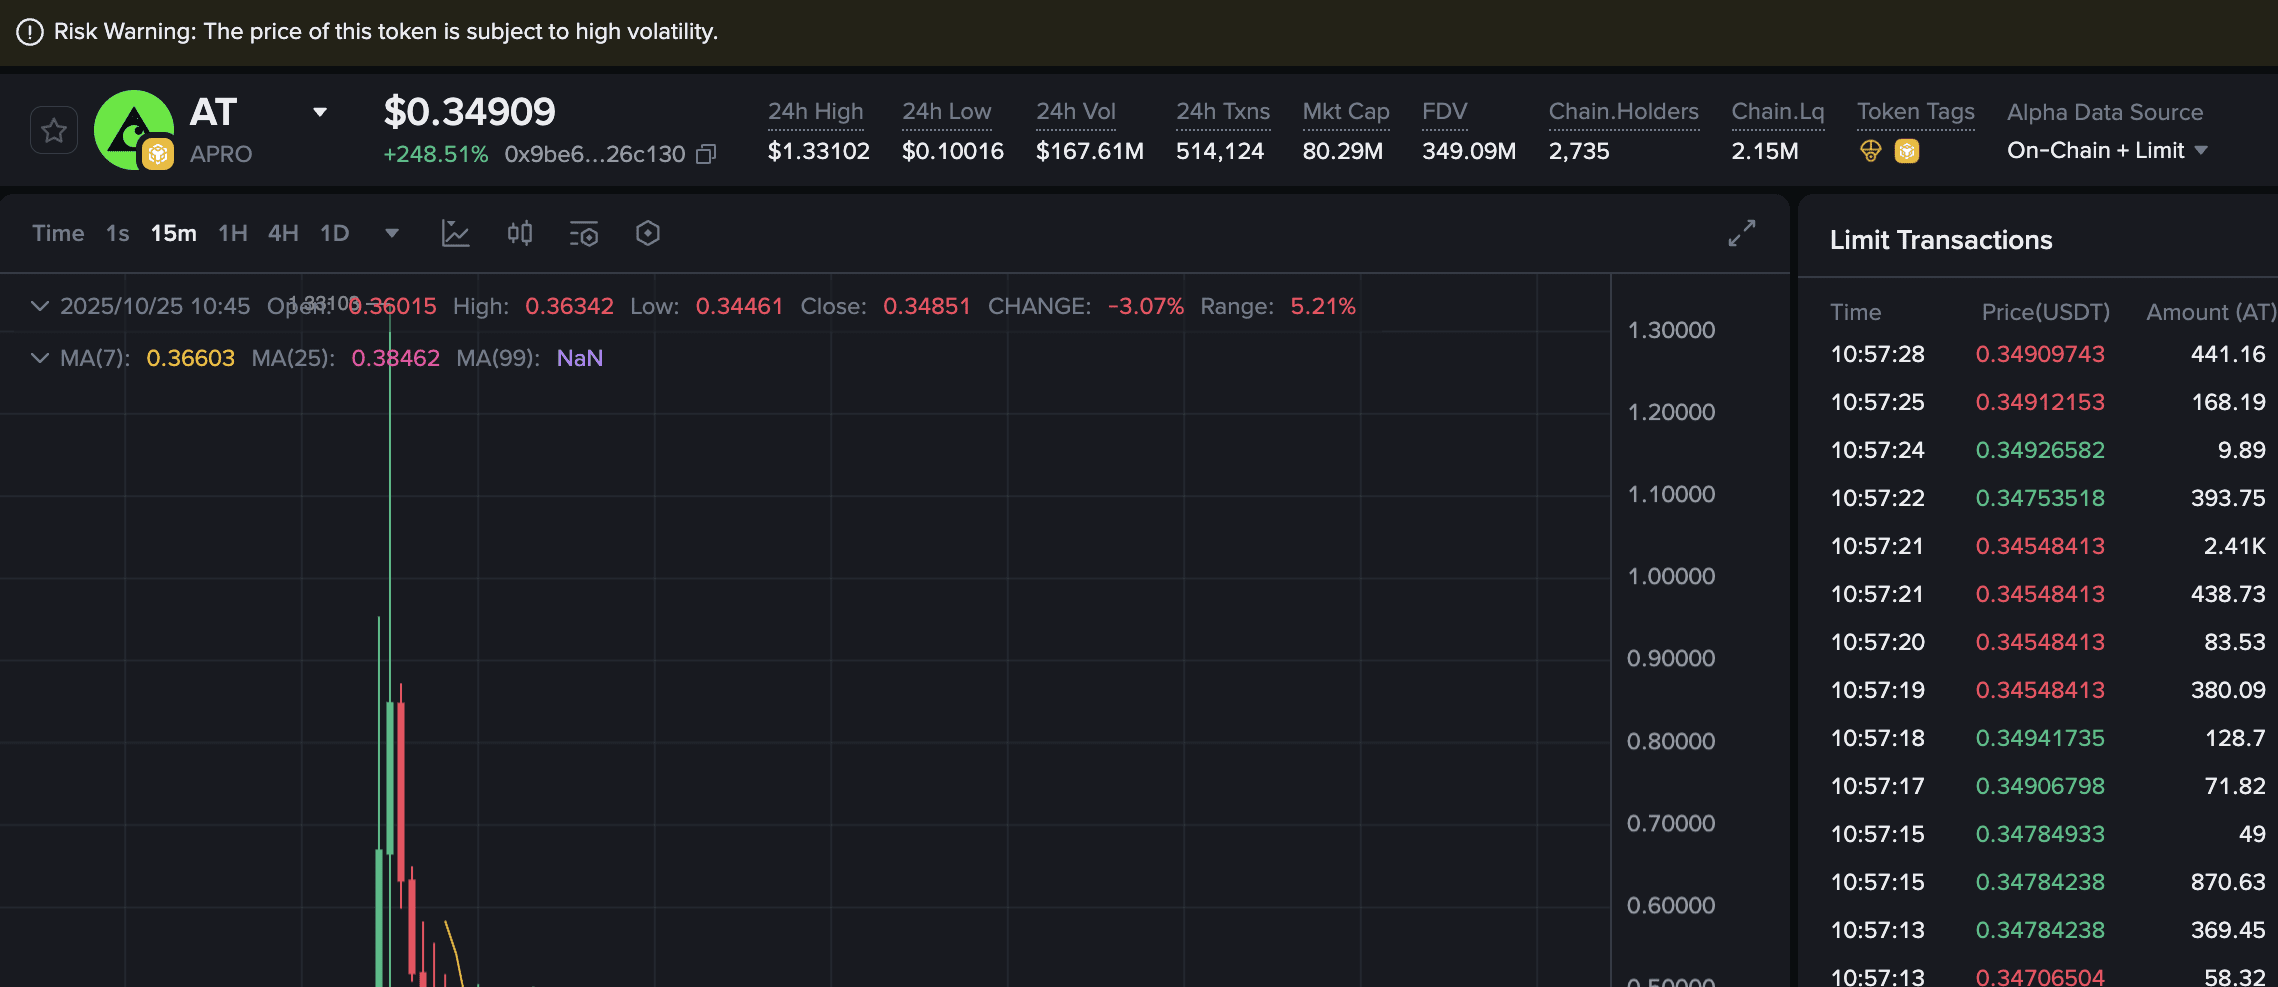Click the Limit Transactions panel header
The height and width of the screenshot is (987, 2278).
1941,240
